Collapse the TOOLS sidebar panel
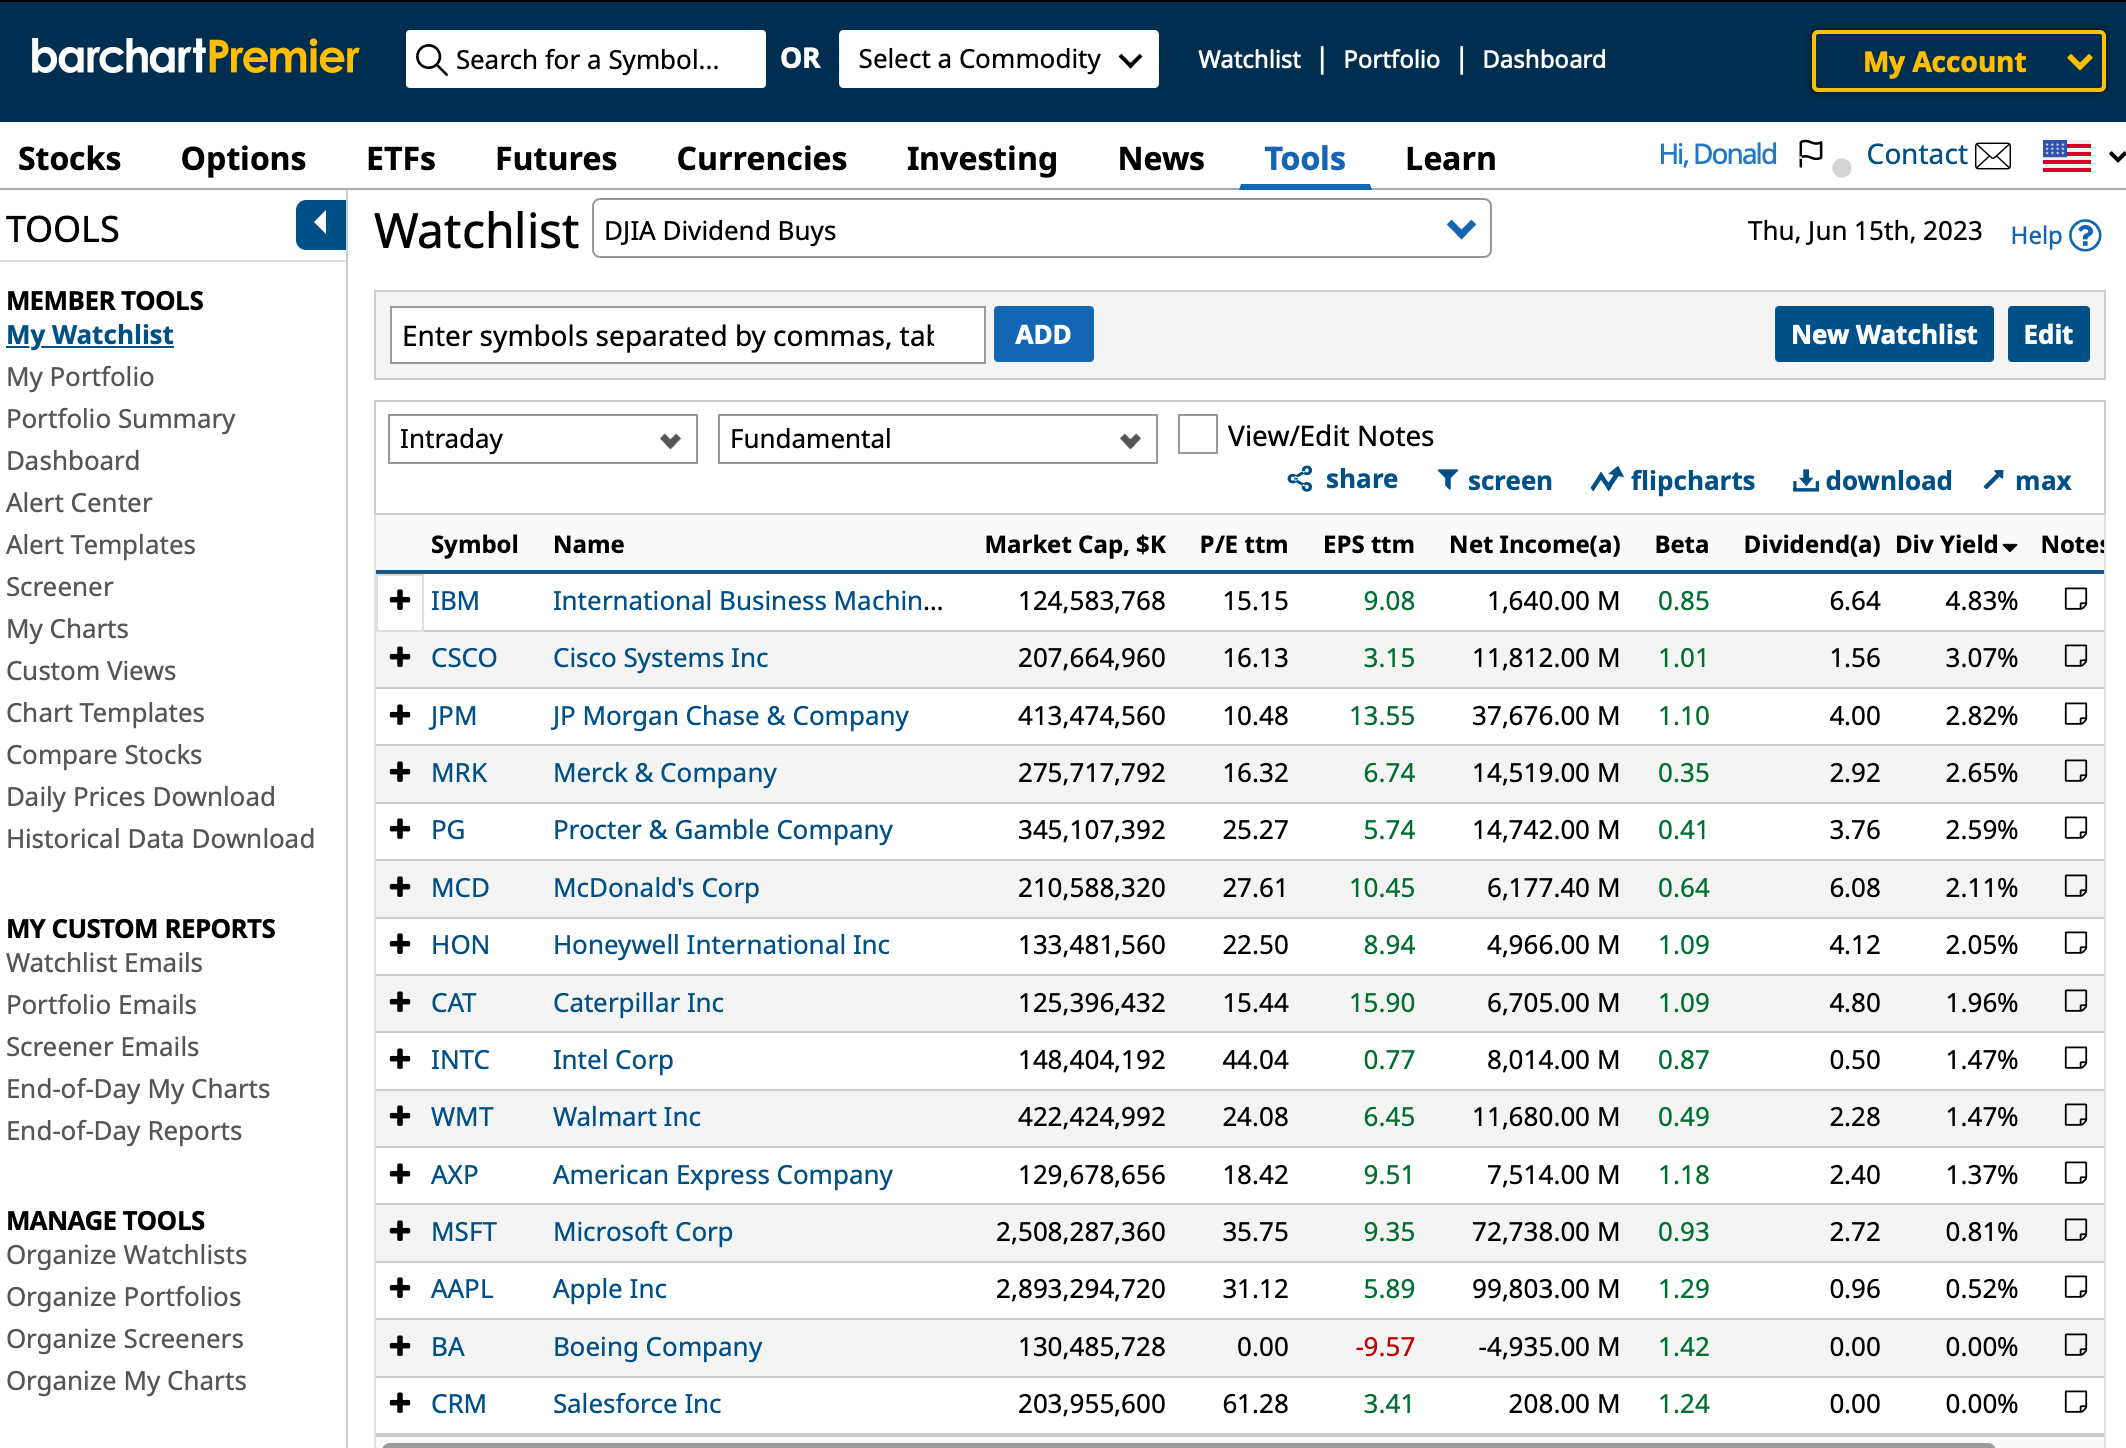This screenshot has height=1448, width=2126. 318,224
